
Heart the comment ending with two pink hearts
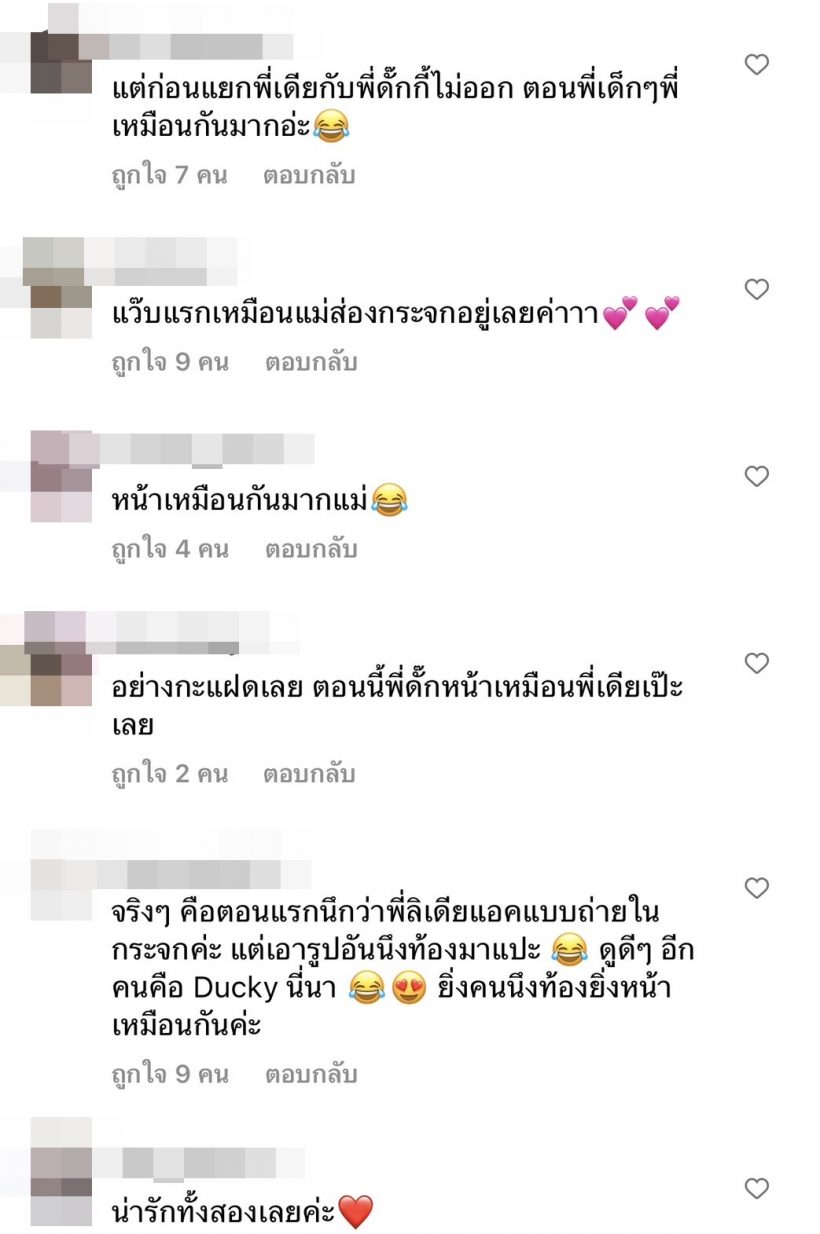(758, 290)
